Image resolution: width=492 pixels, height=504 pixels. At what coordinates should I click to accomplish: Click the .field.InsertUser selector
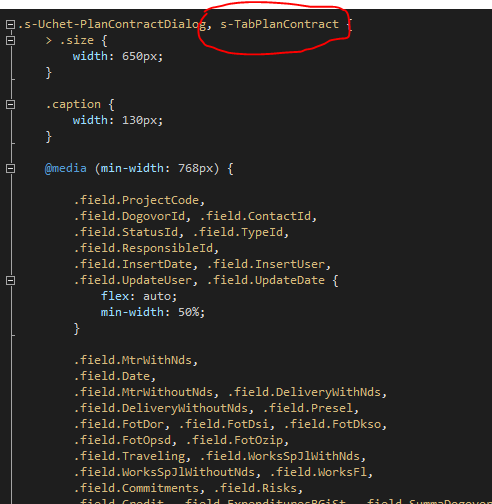click(x=266, y=264)
